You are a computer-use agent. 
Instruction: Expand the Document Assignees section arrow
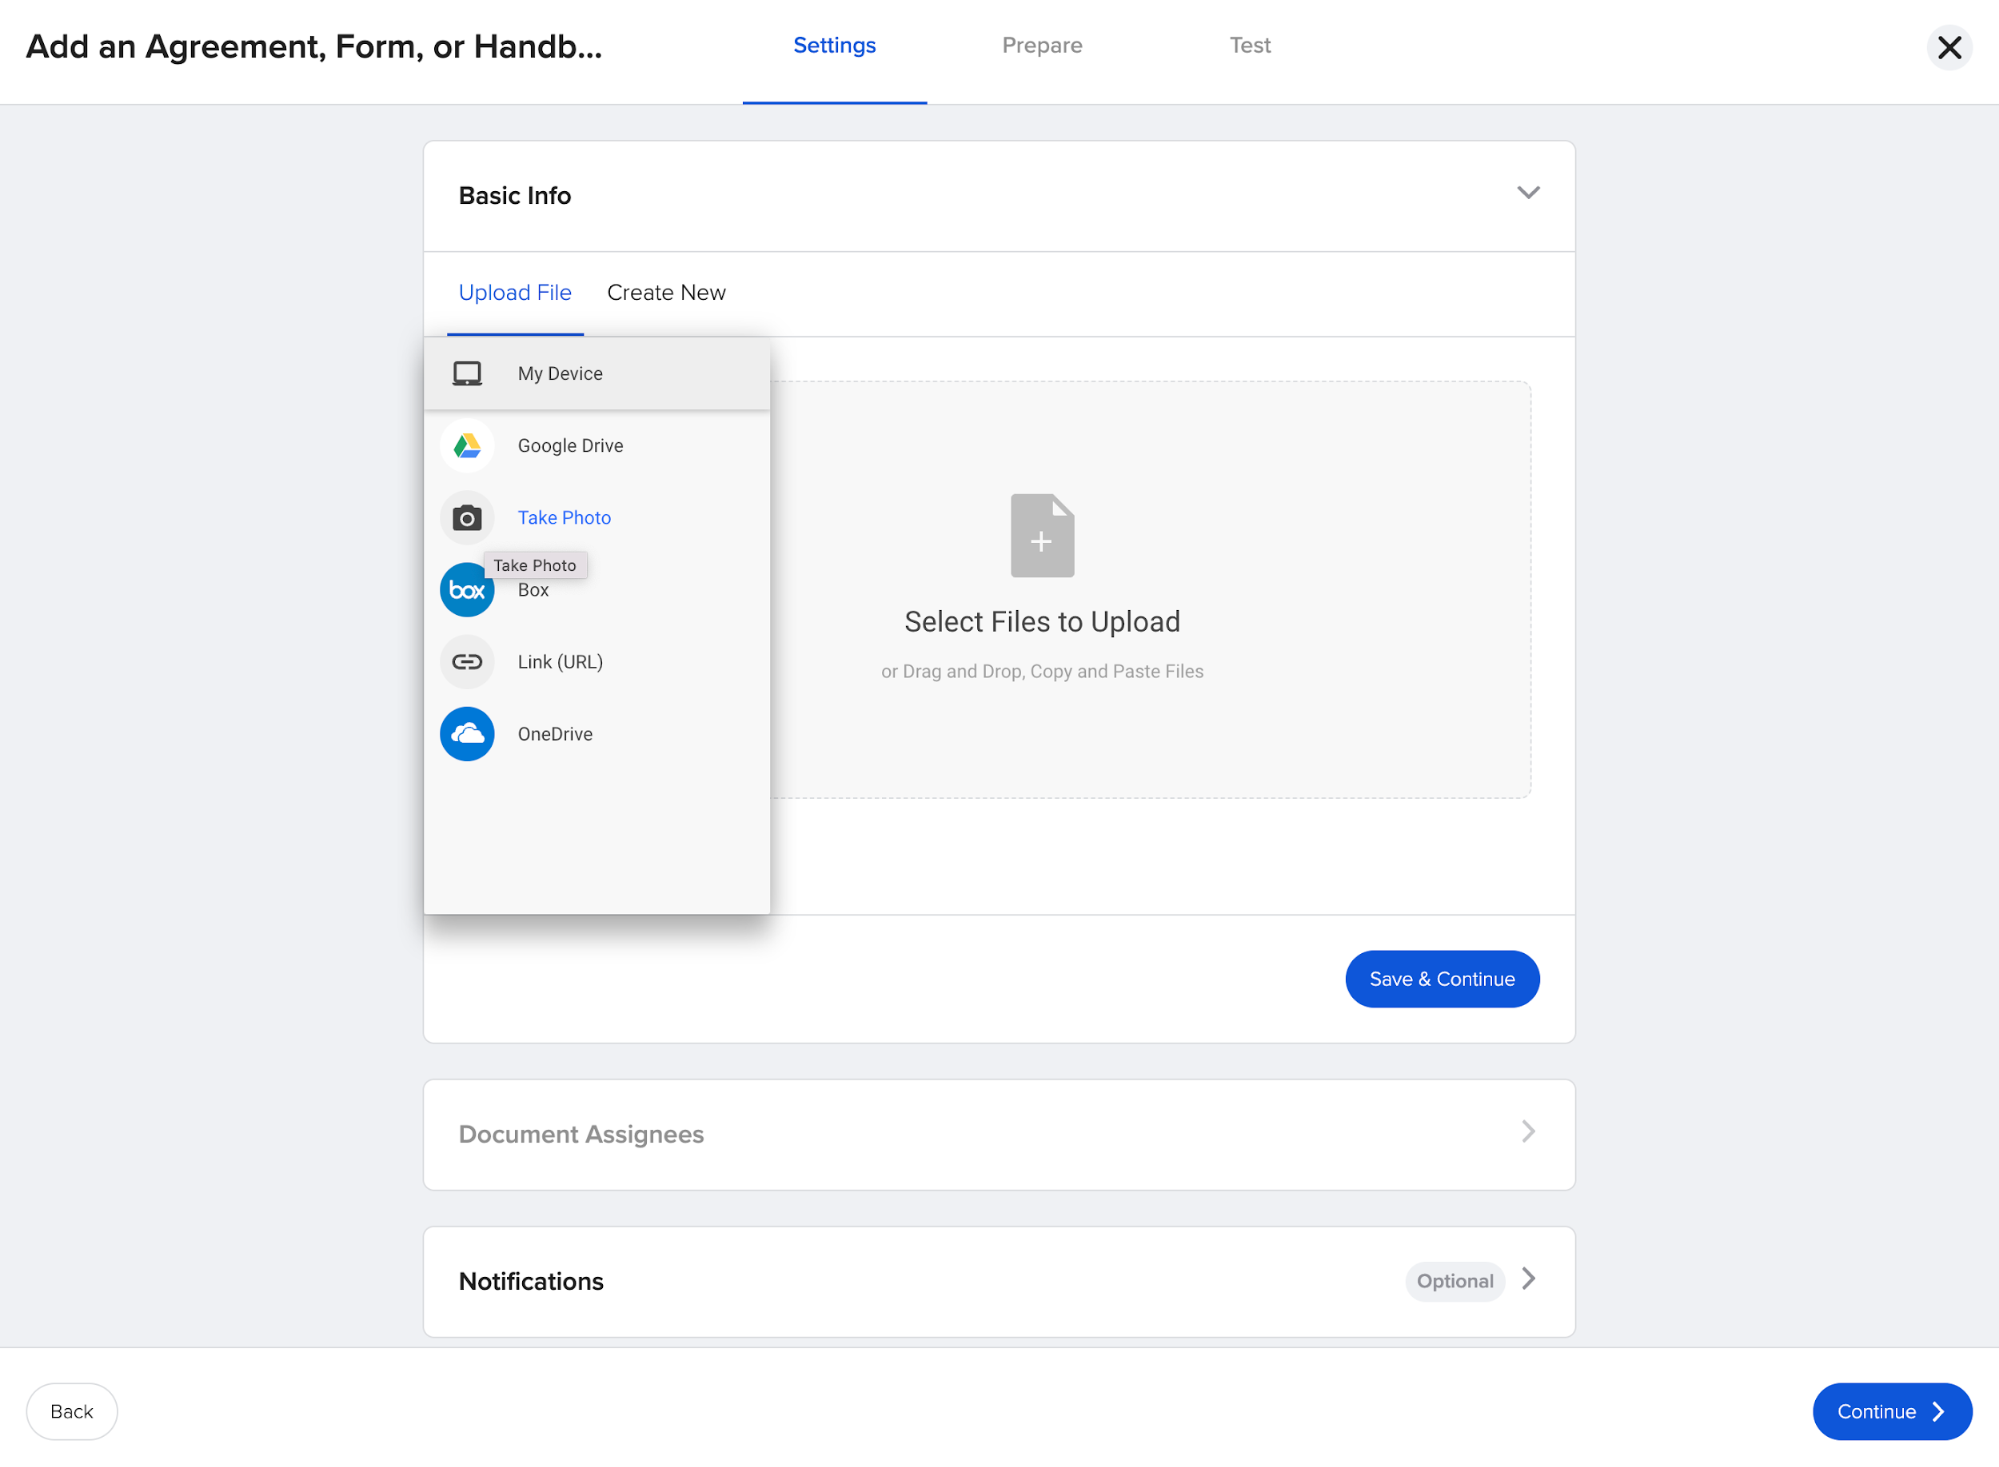(1528, 1131)
